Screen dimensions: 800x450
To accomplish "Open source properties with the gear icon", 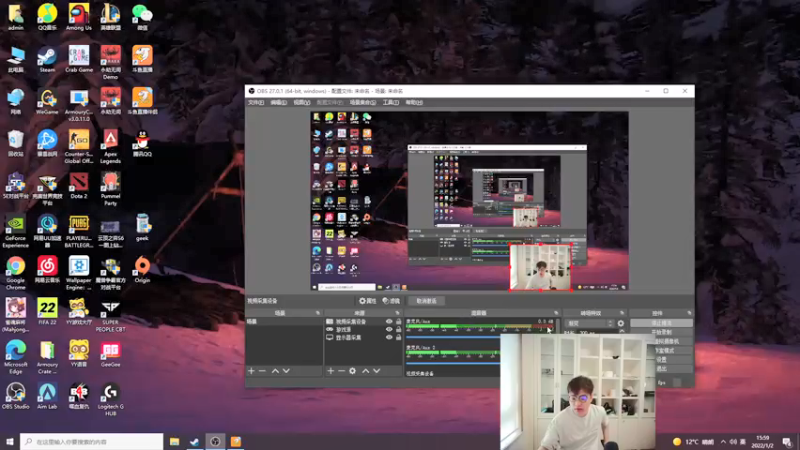I will 353,371.
